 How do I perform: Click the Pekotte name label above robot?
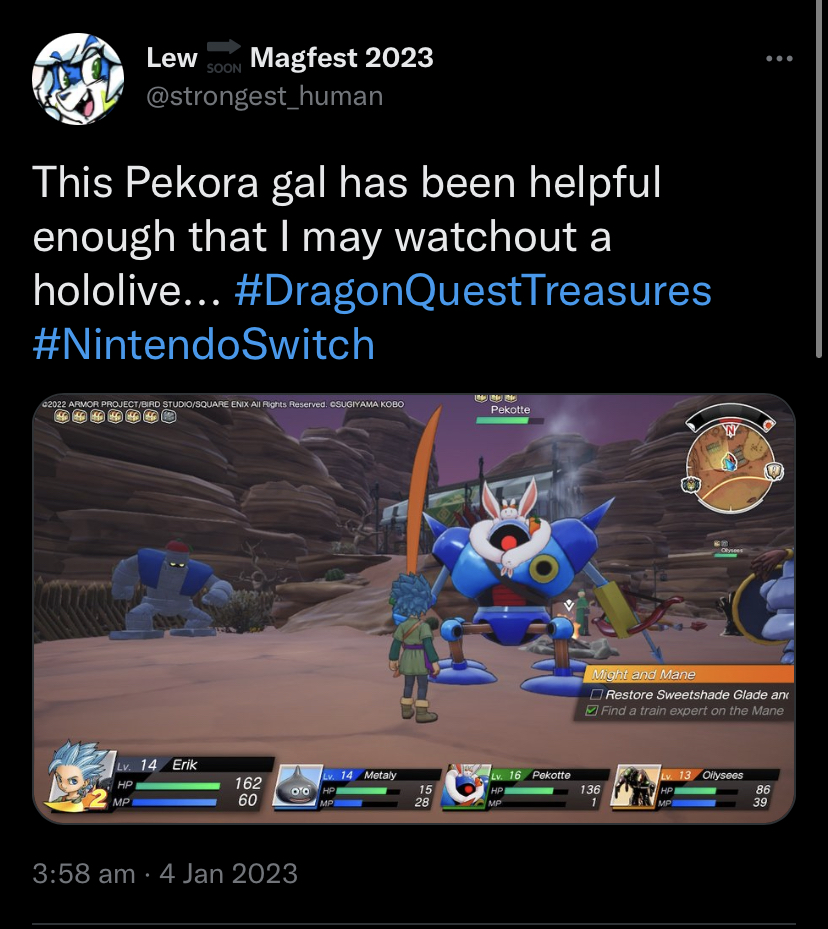511,409
